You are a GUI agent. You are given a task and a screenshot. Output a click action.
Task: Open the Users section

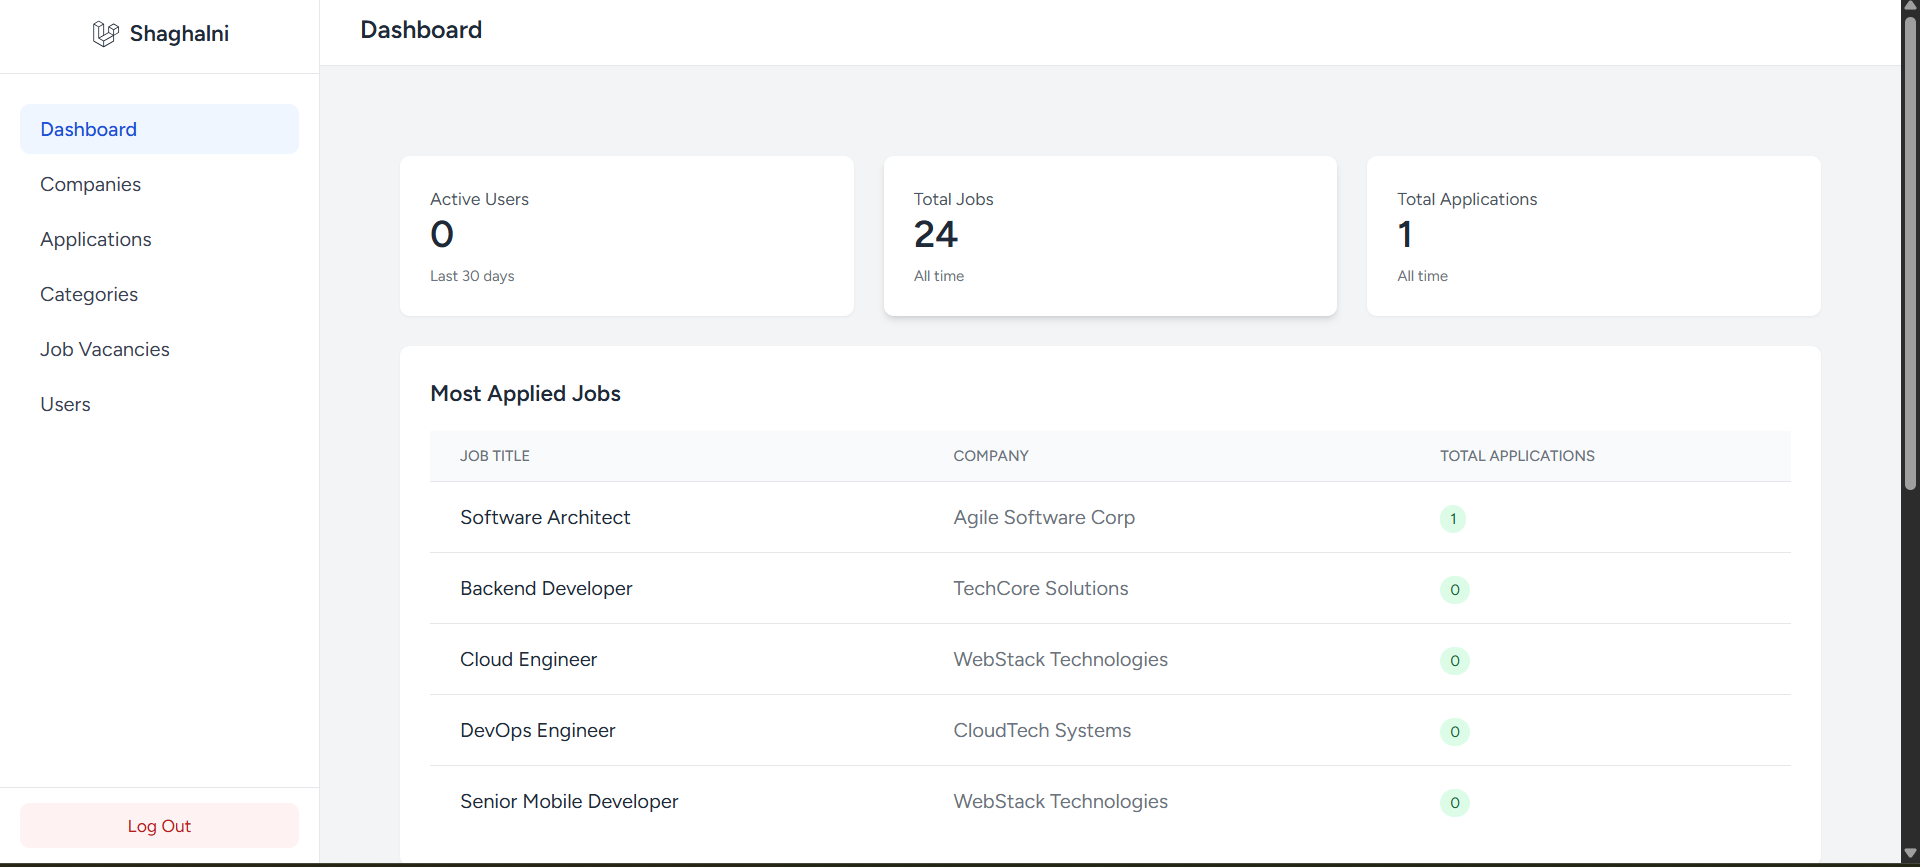[x=65, y=404]
